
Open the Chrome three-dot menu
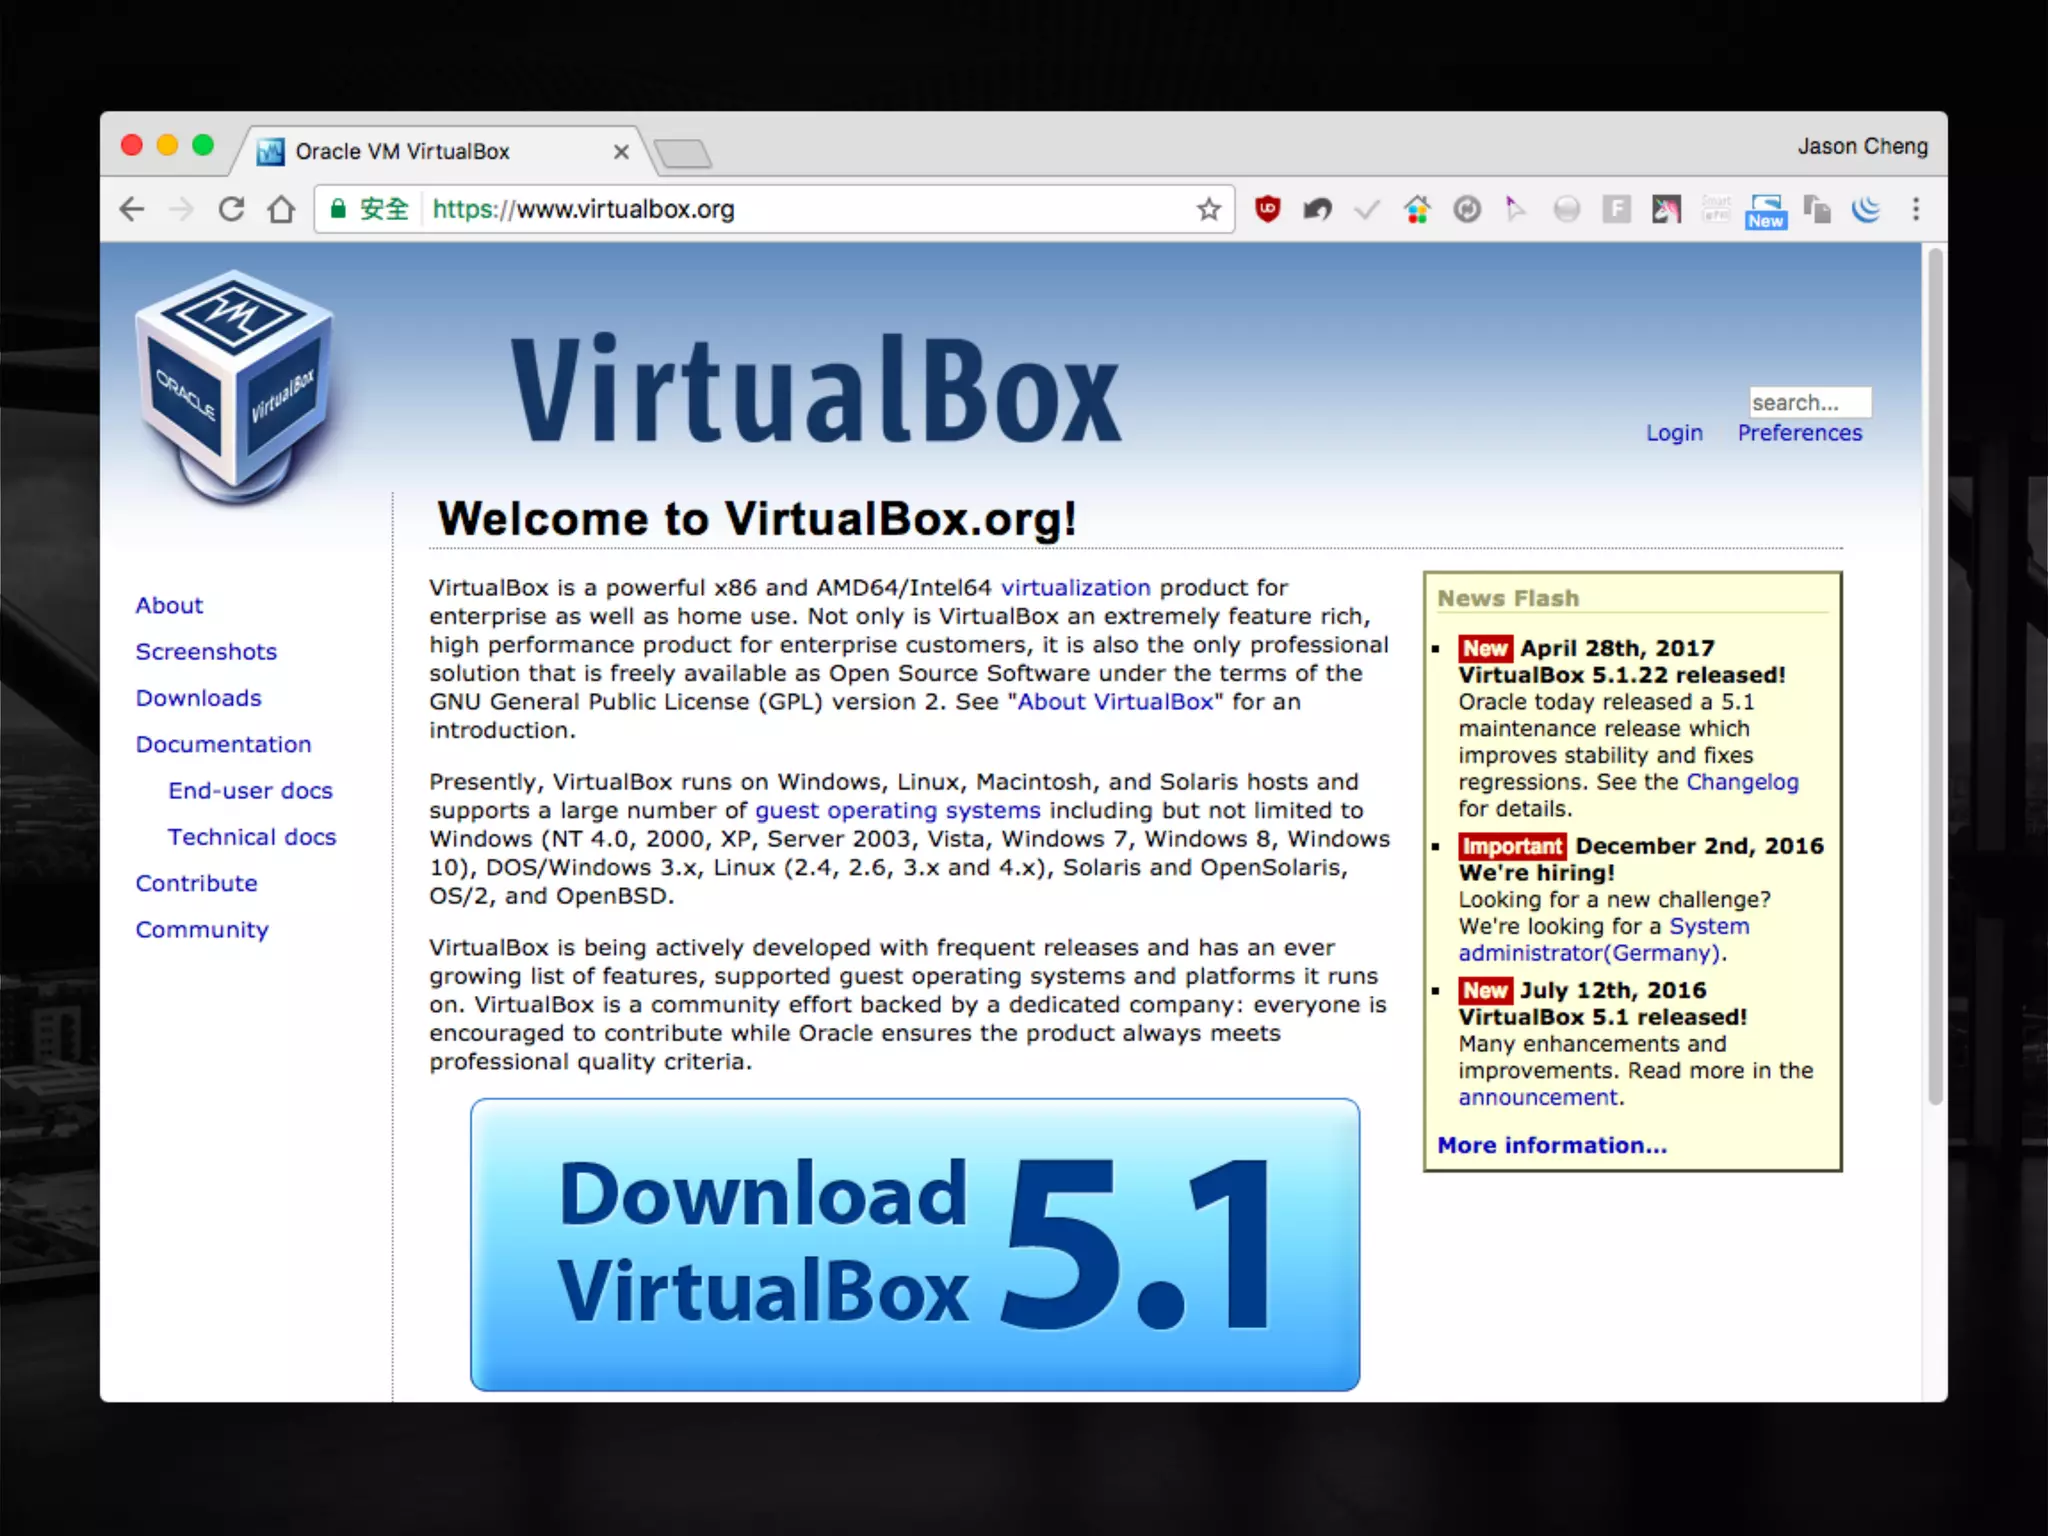coord(1915,209)
